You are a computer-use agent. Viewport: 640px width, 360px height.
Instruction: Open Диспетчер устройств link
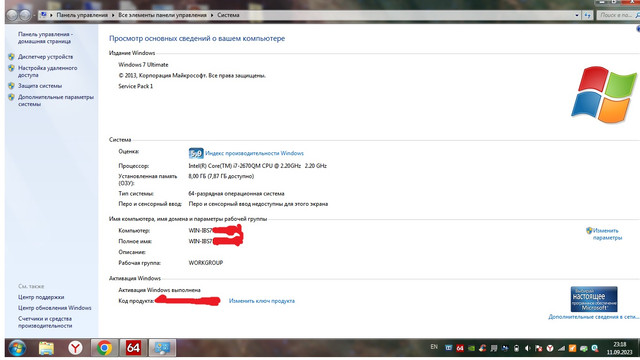point(45,57)
